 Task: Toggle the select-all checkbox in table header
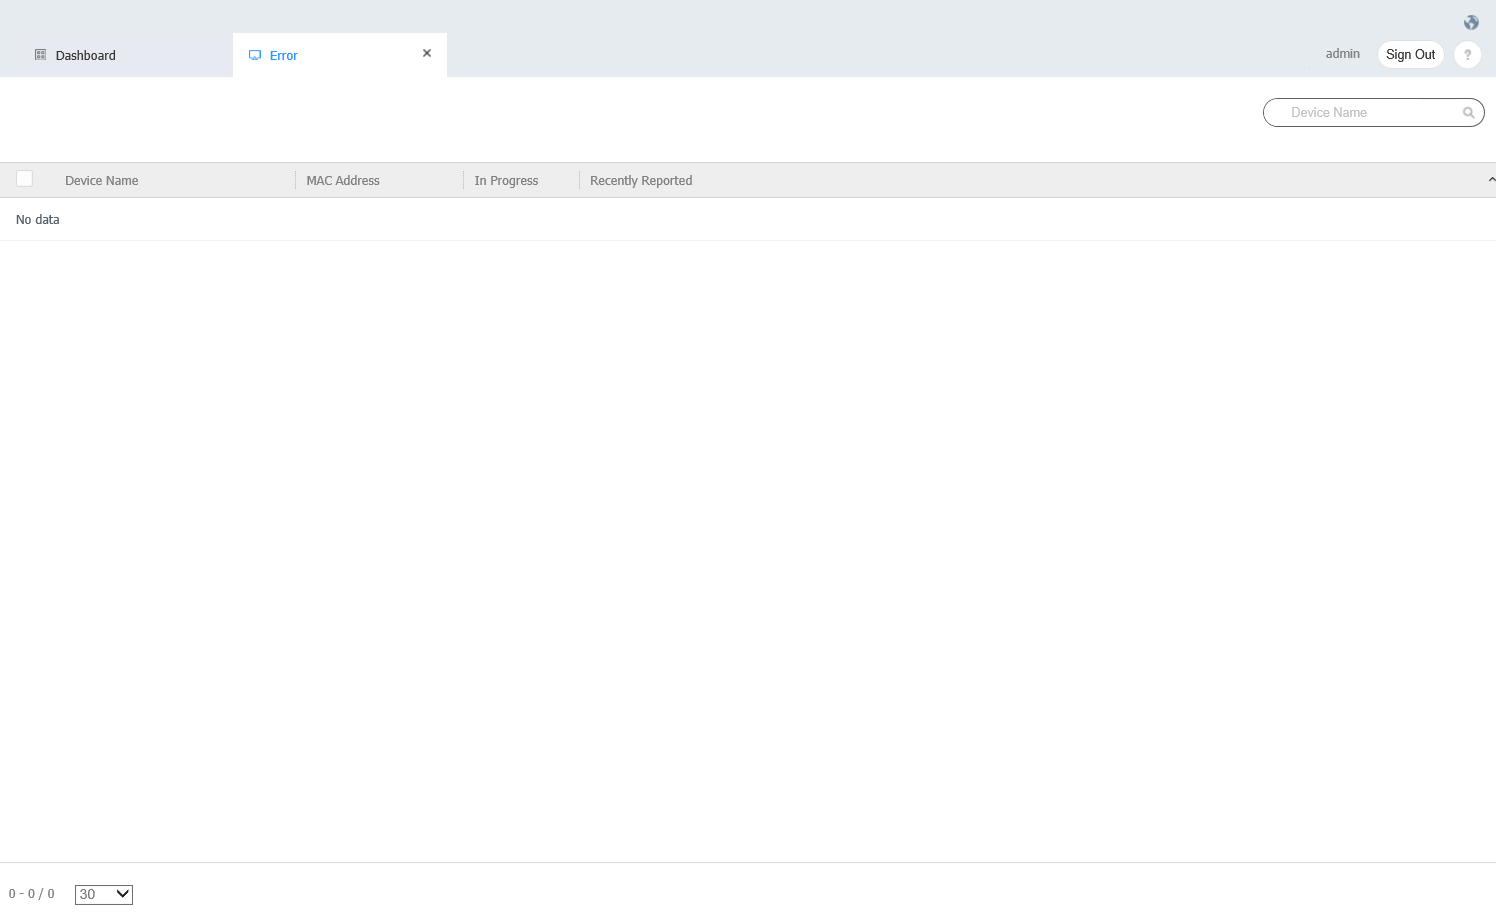click(24, 177)
